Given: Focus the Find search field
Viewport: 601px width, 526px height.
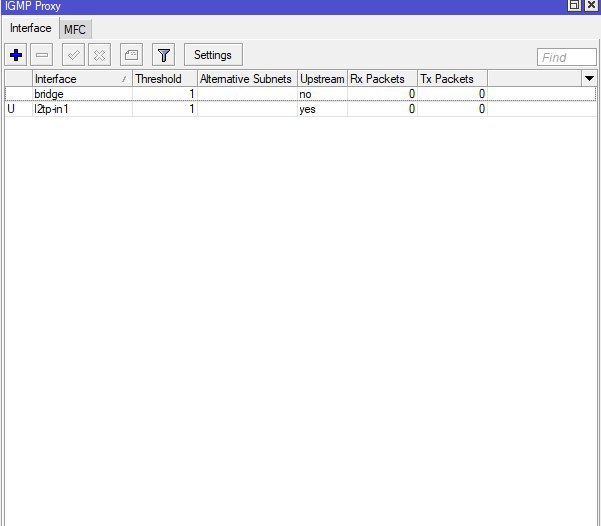Looking at the screenshot, I should [567, 58].
